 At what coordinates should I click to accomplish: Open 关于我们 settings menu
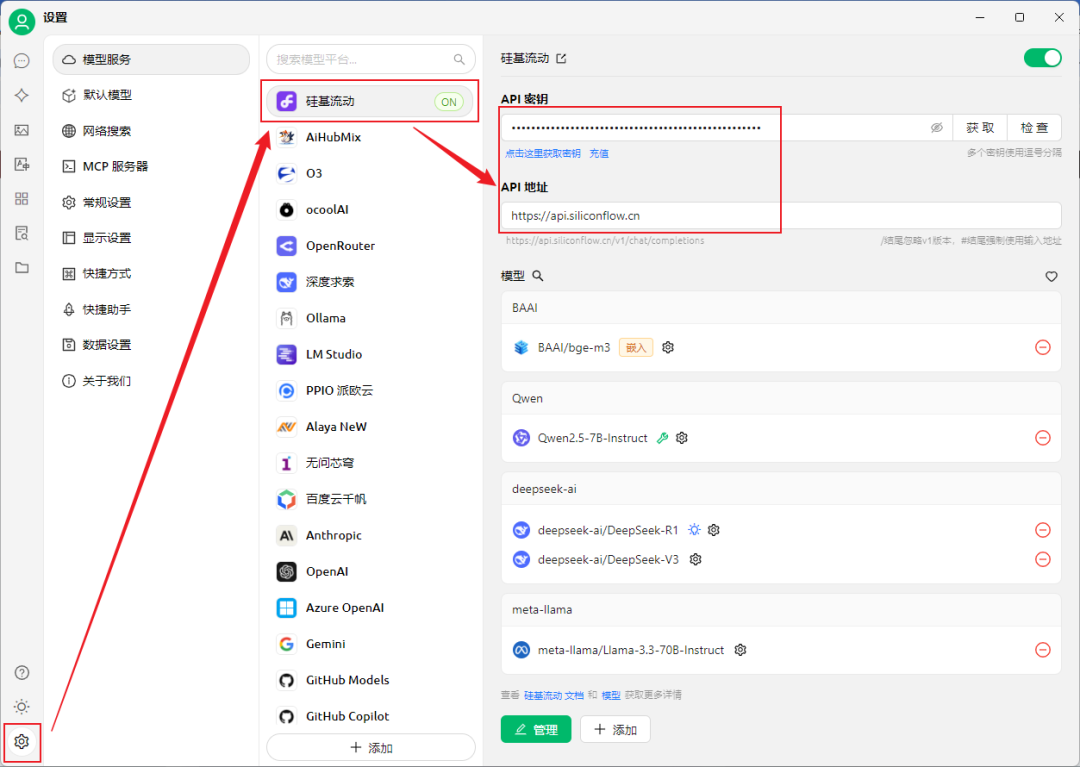(x=151, y=381)
